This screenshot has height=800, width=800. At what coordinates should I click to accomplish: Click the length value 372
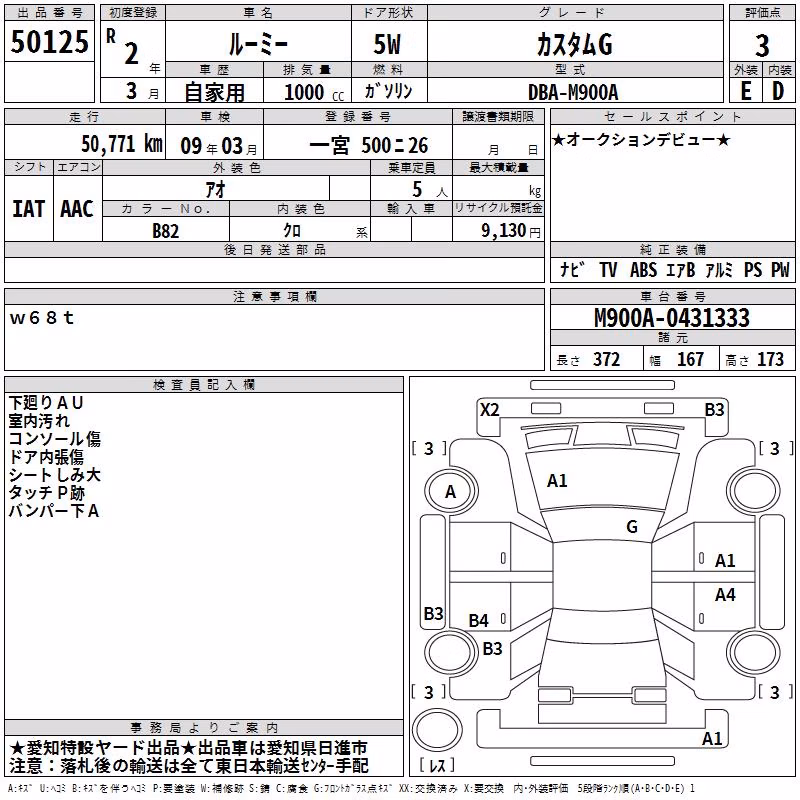(x=606, y=360)
